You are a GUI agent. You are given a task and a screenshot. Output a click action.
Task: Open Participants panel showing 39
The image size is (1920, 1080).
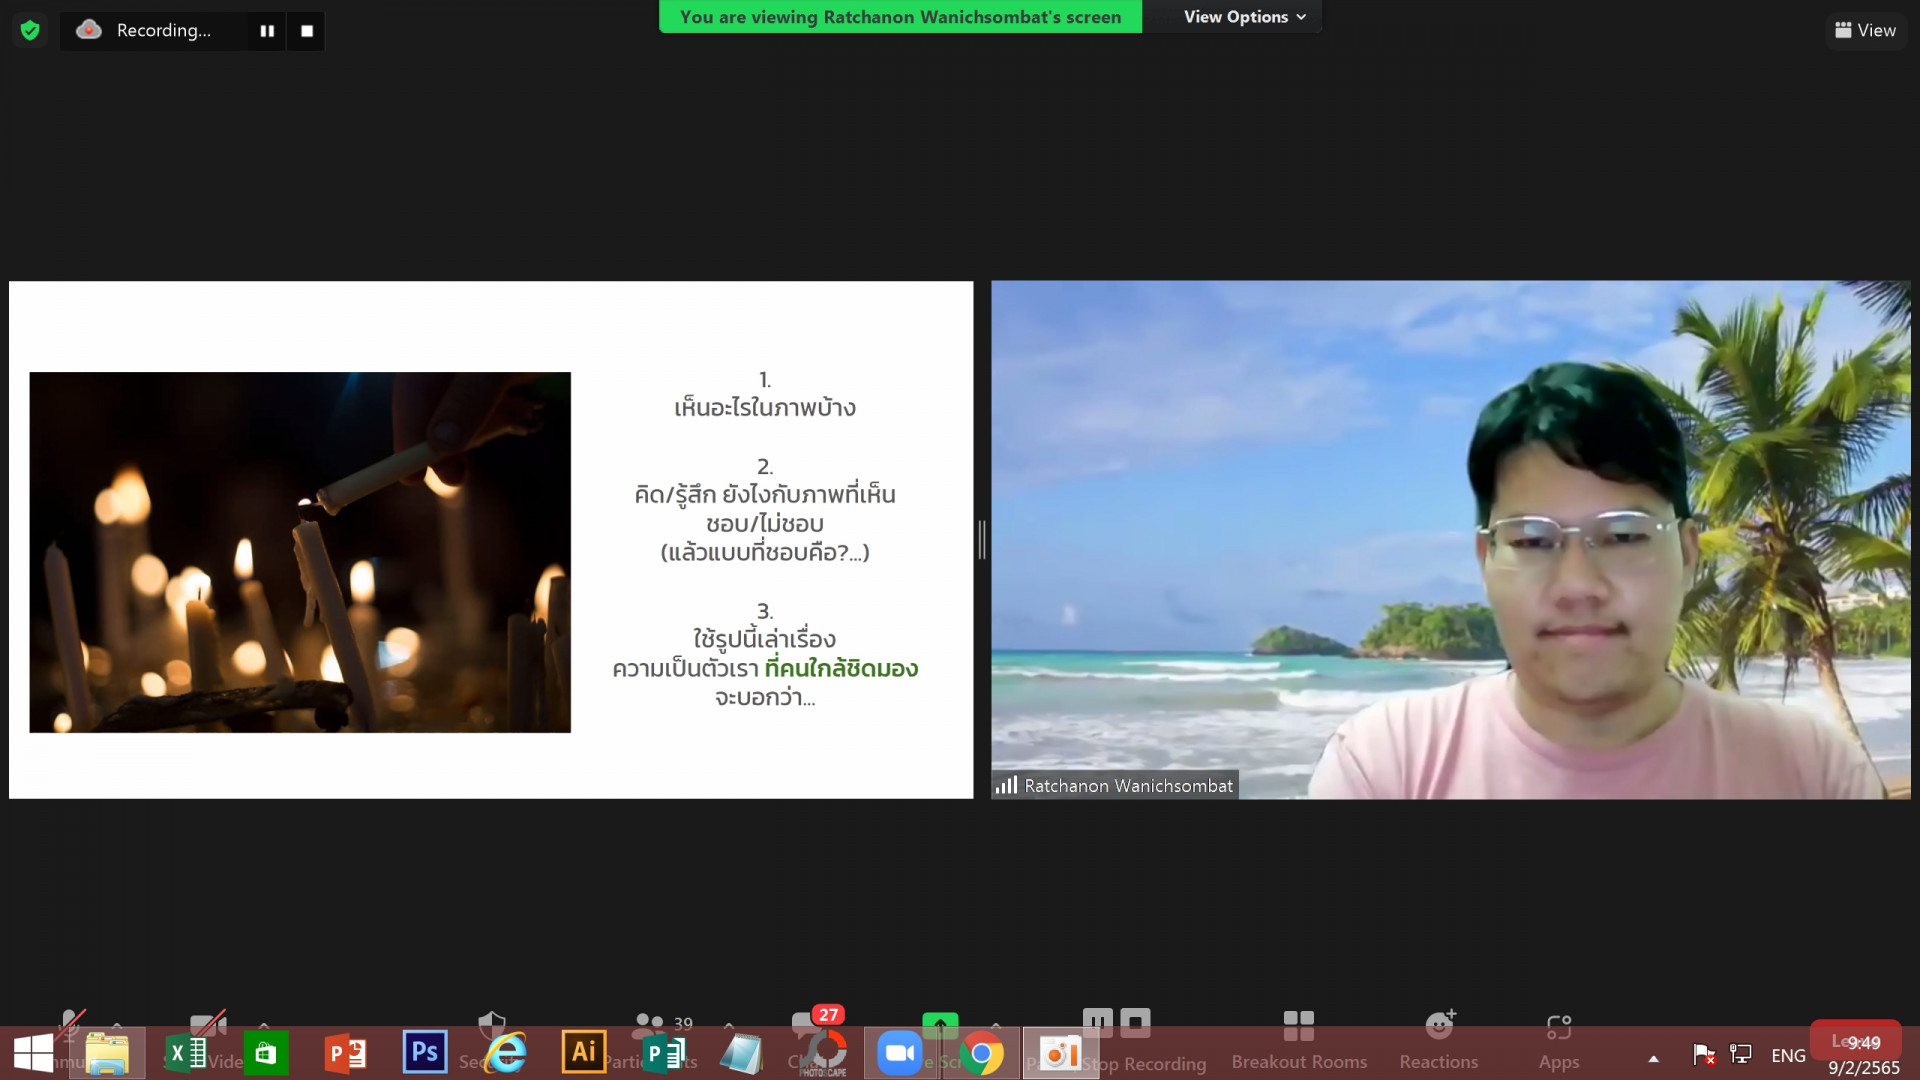[662, 1024]
